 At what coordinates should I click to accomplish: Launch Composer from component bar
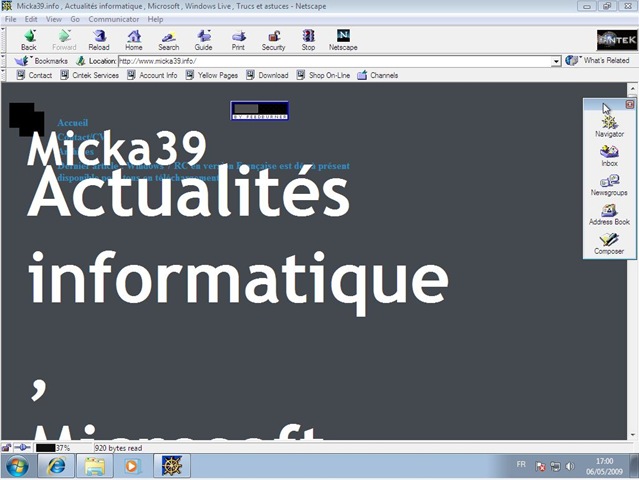609,244
